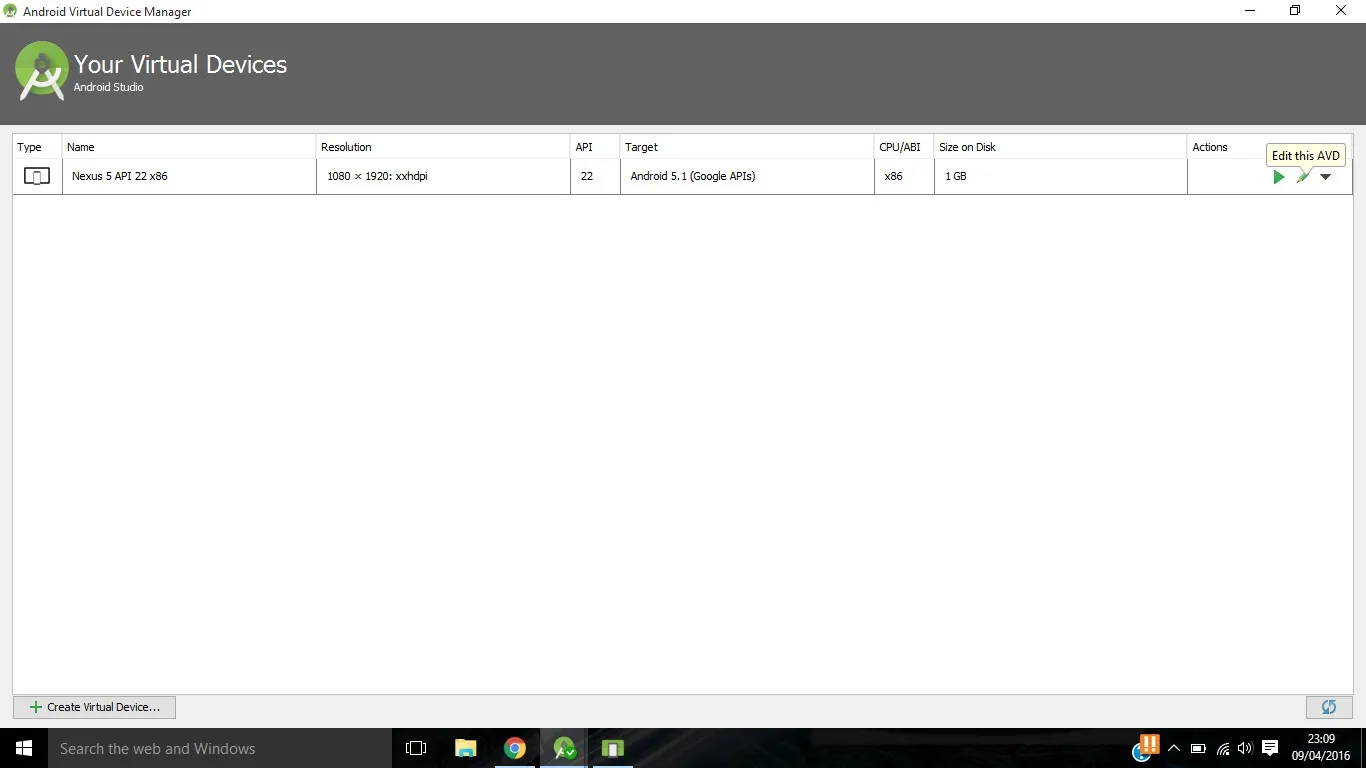1366x768 pixels.
Task: Open Task View from the taskbar
Action: click(x=416, y=748)
